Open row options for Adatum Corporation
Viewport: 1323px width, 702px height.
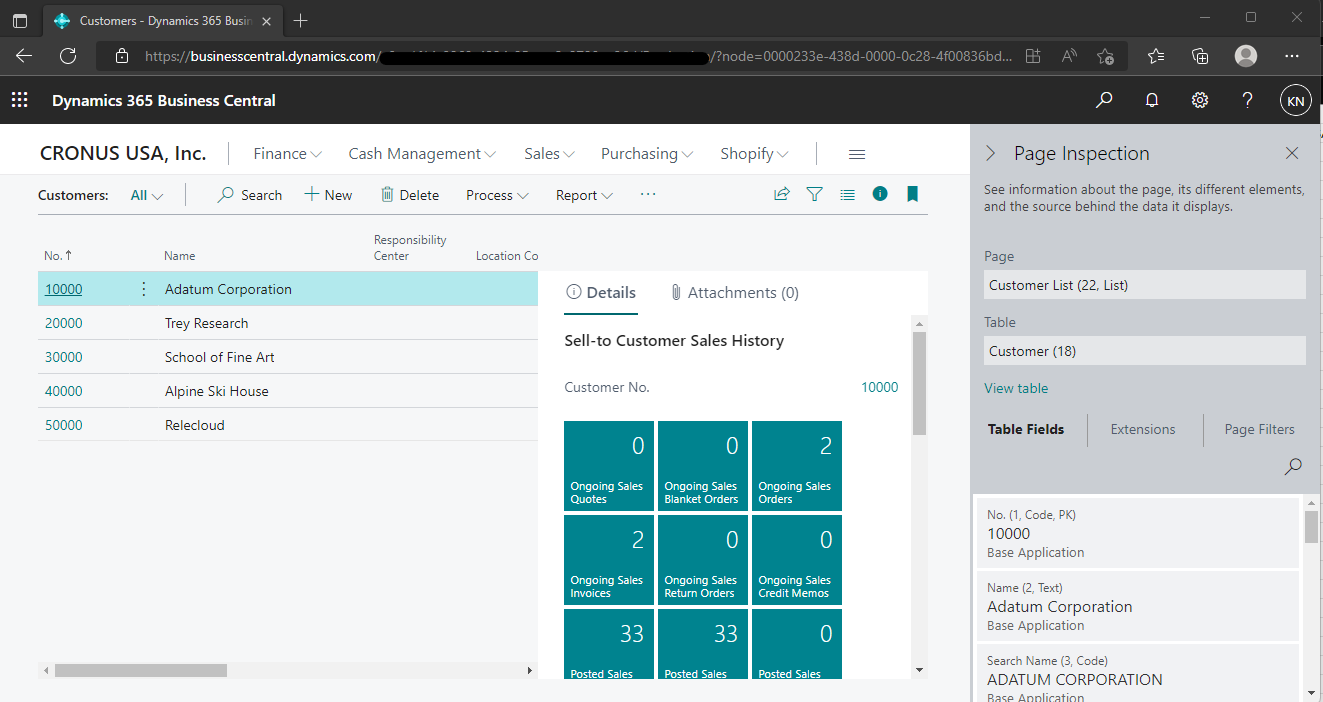[x=143, y=289]
